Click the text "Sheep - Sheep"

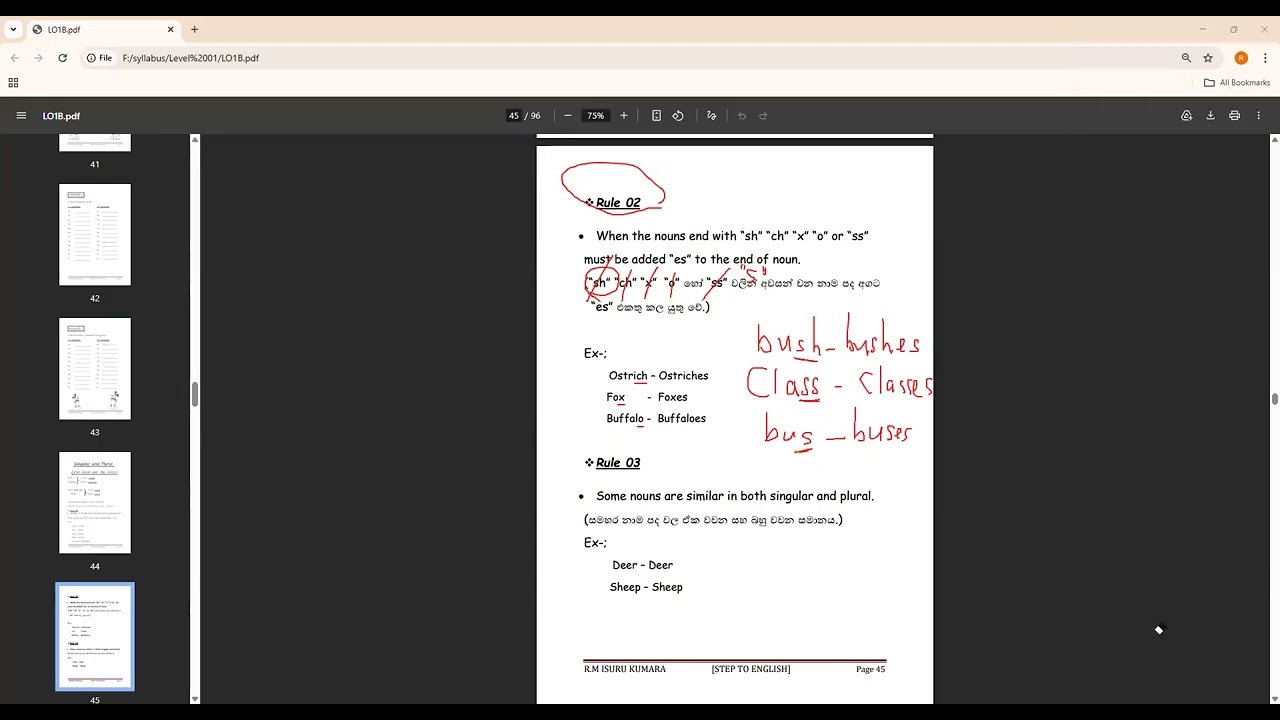point(646,587)
